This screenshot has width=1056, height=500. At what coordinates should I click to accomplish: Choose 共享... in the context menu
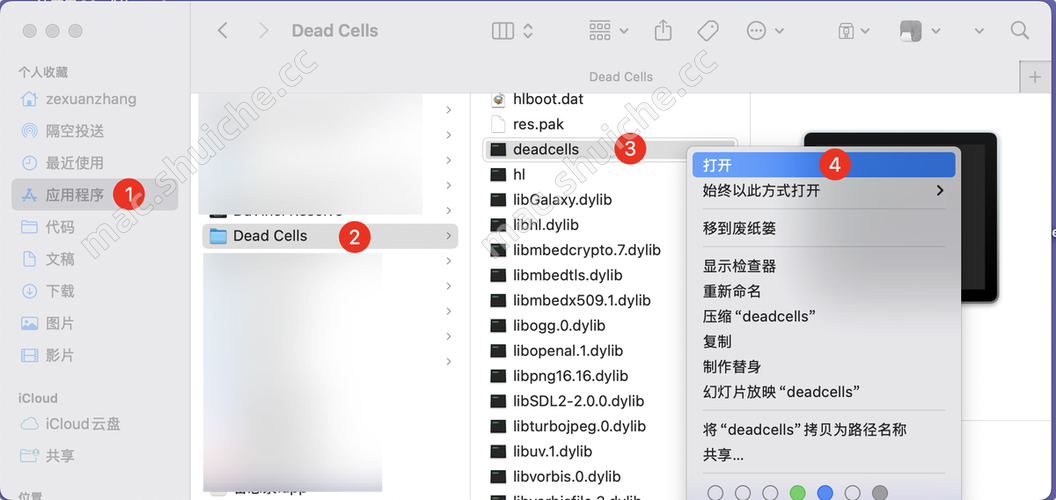tap(823, 455)
